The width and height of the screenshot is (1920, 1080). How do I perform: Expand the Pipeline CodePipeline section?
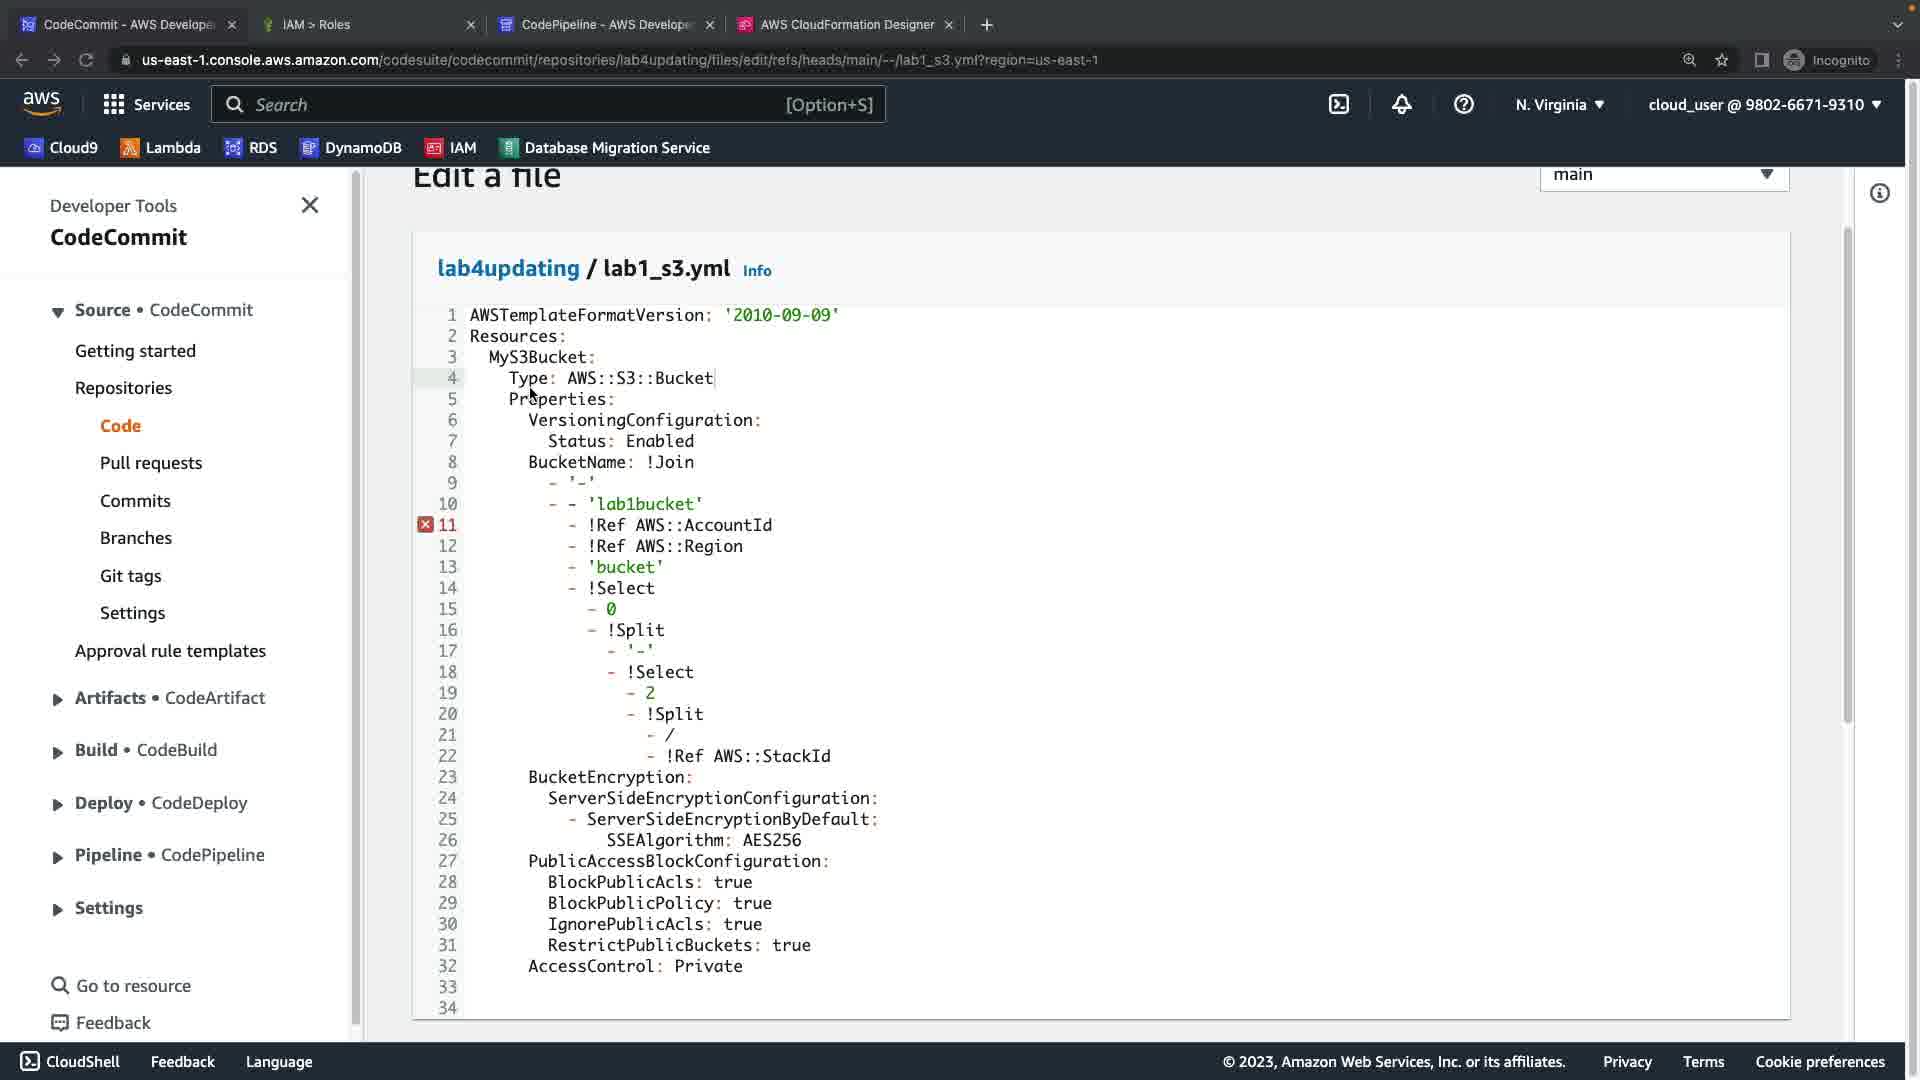(58, 856)
